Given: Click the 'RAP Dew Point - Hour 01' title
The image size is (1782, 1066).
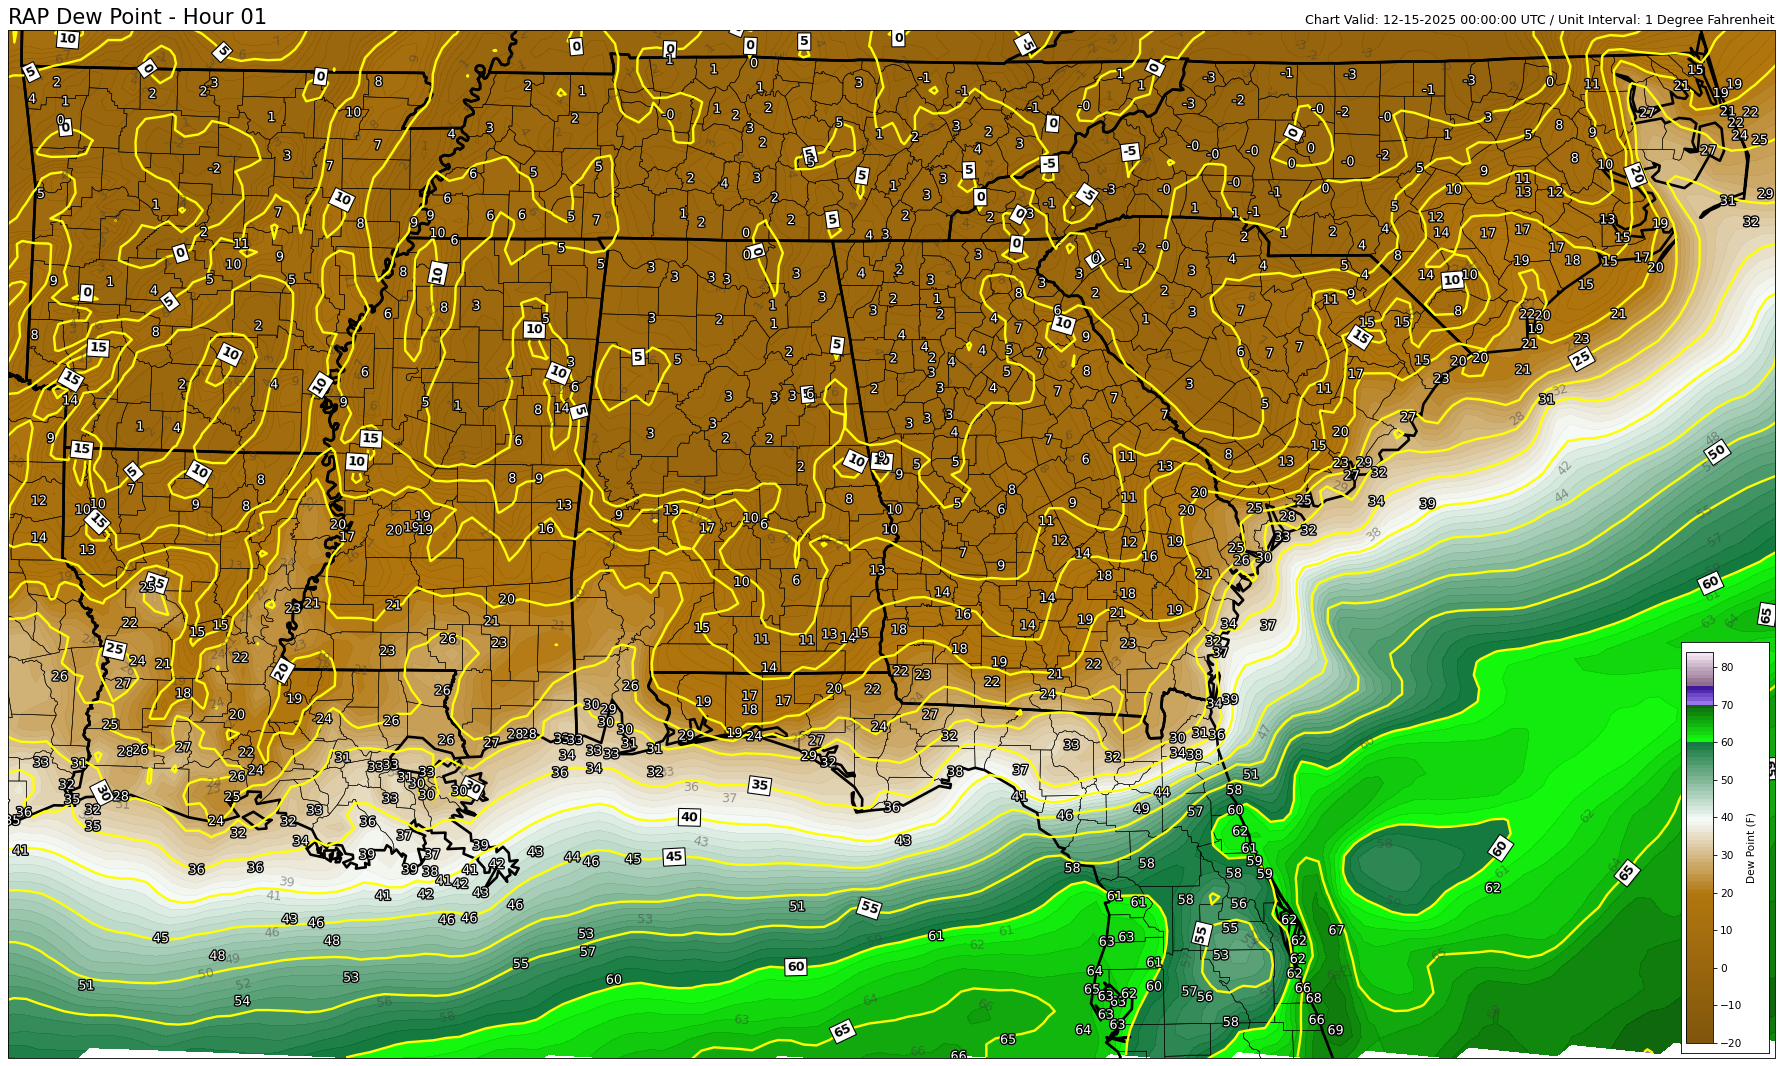Looking at the screenshot, I should [x=137, y=17].
